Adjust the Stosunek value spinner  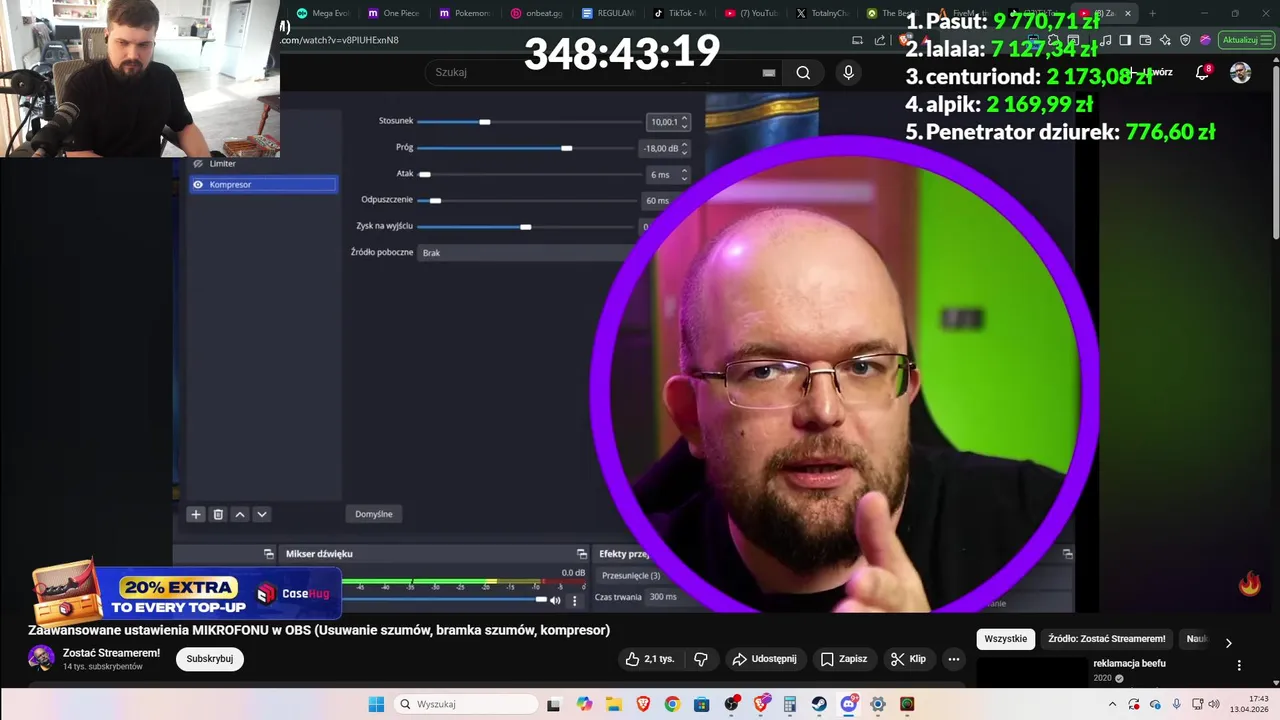point(684,122)
